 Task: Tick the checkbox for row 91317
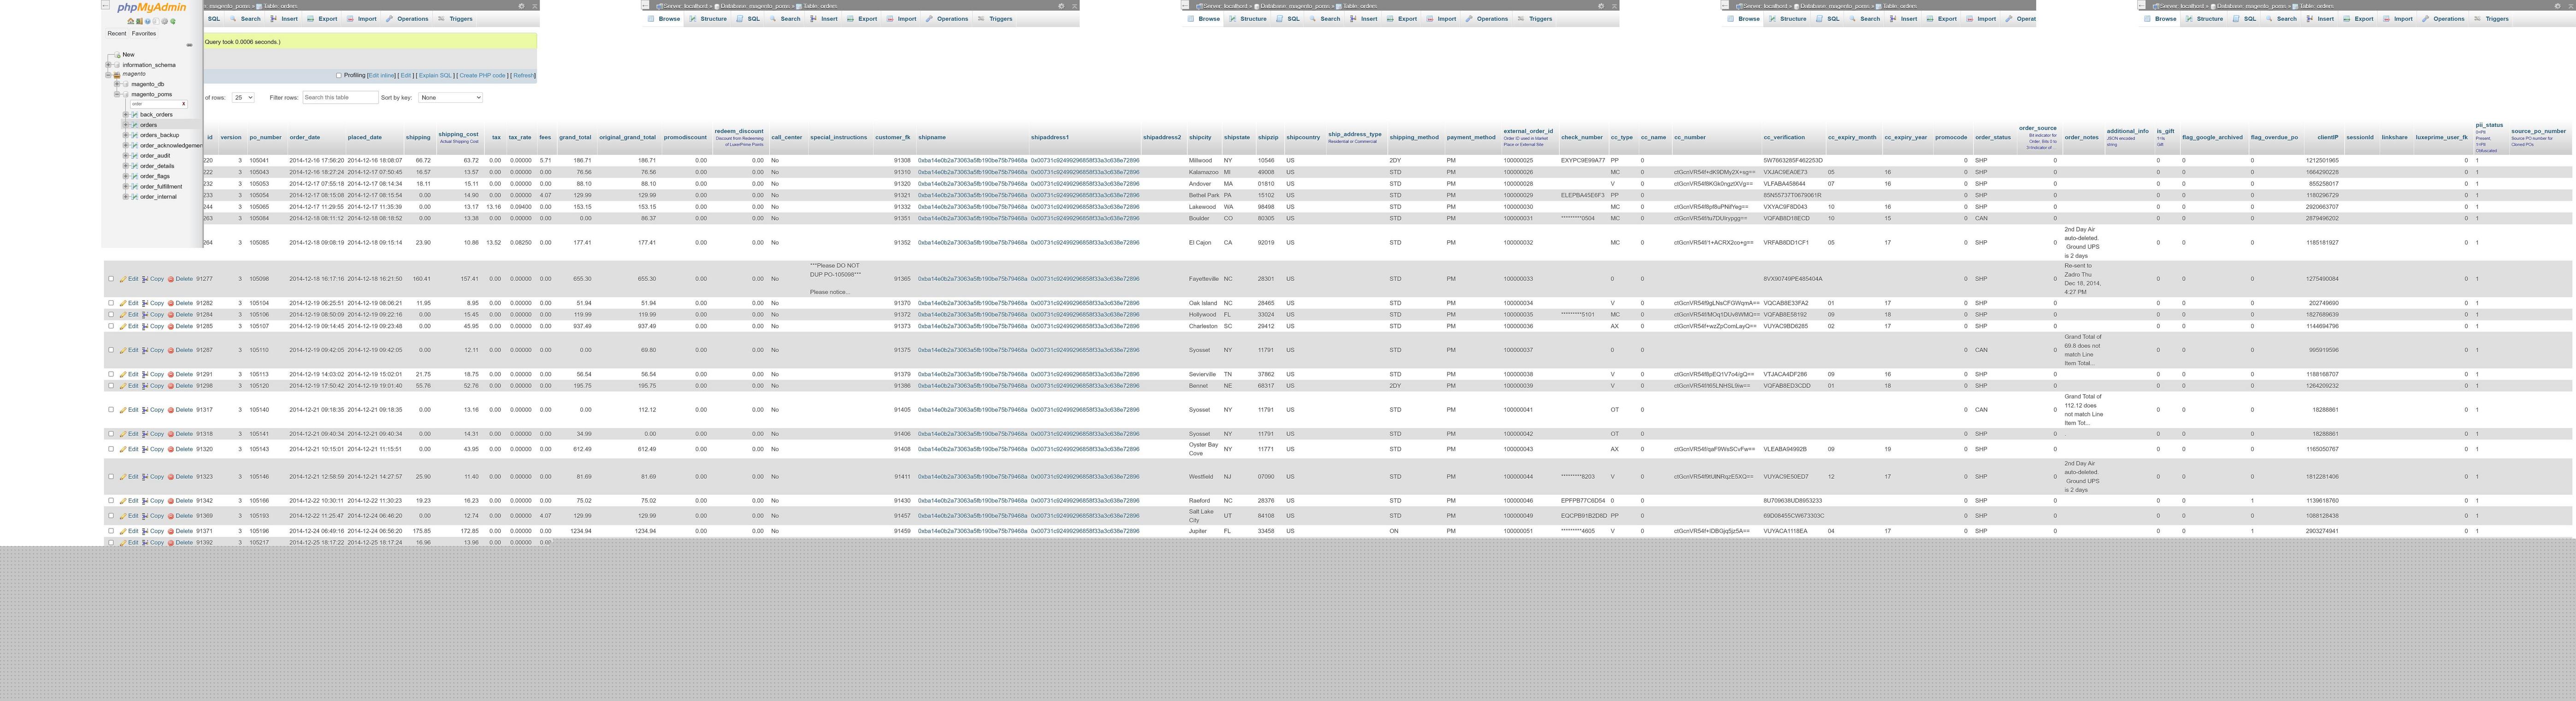(111, 410)
